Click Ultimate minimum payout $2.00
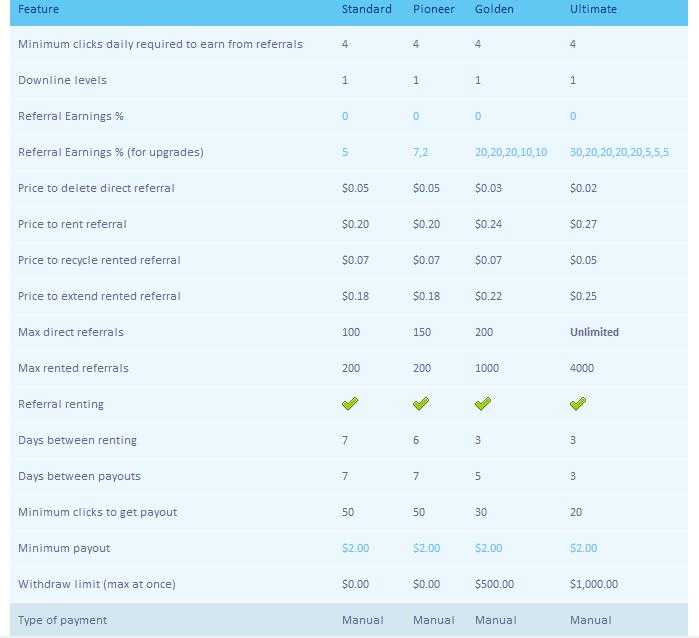Image resolution: width=699 pixels, height=638 pixels. tap(583, 548)
